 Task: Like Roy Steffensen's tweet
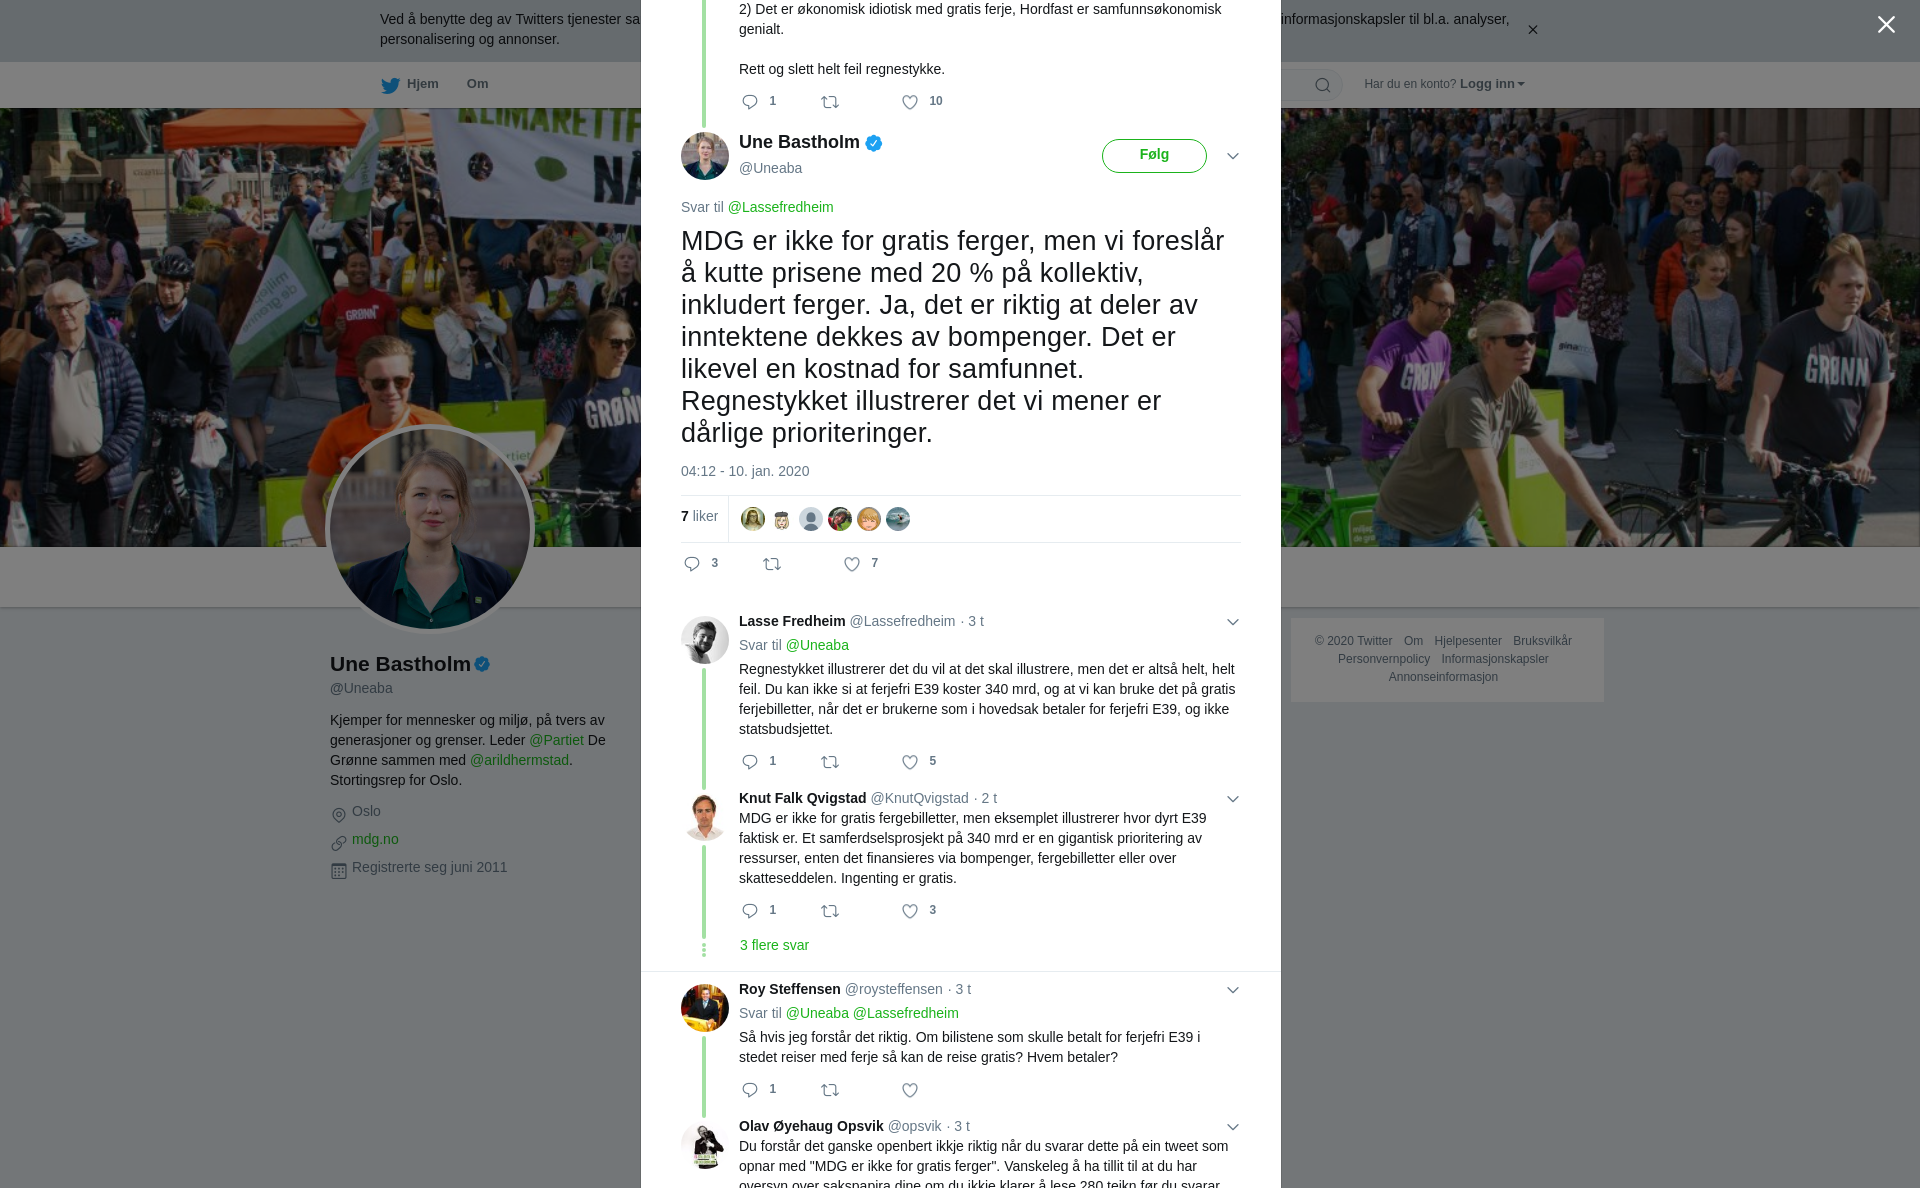(910, 1090)
